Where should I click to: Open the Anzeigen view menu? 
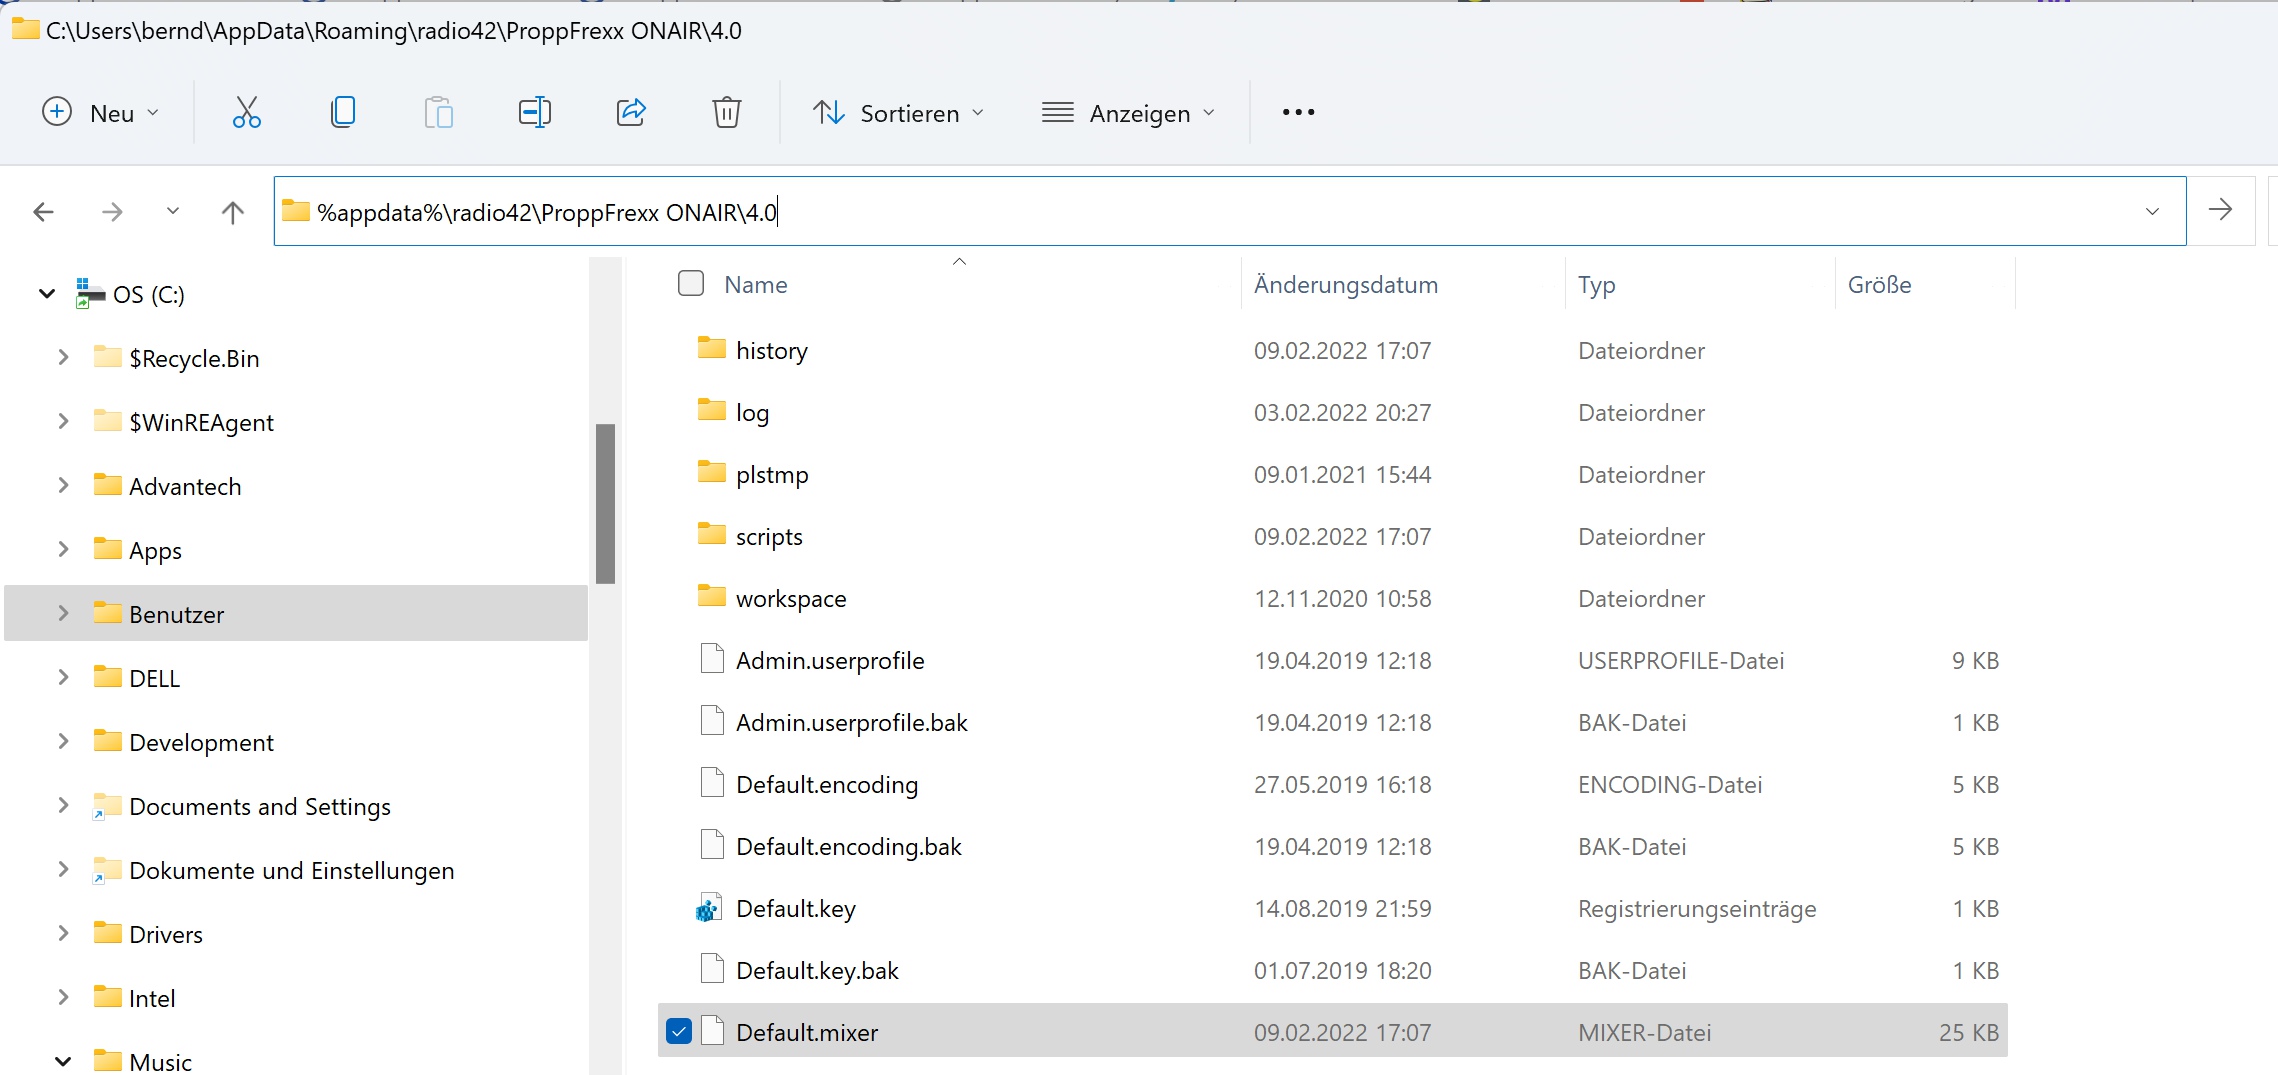coord(1128,113)
